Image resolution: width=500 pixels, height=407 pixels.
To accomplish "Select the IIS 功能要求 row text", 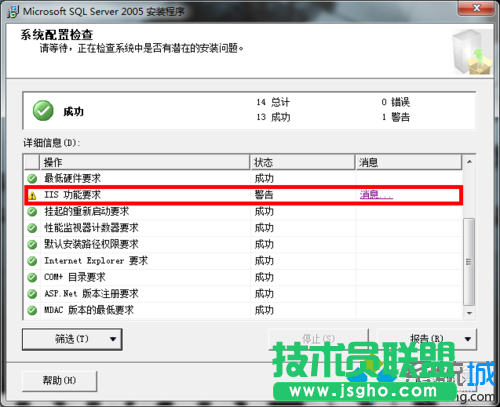I will point(73,195).
